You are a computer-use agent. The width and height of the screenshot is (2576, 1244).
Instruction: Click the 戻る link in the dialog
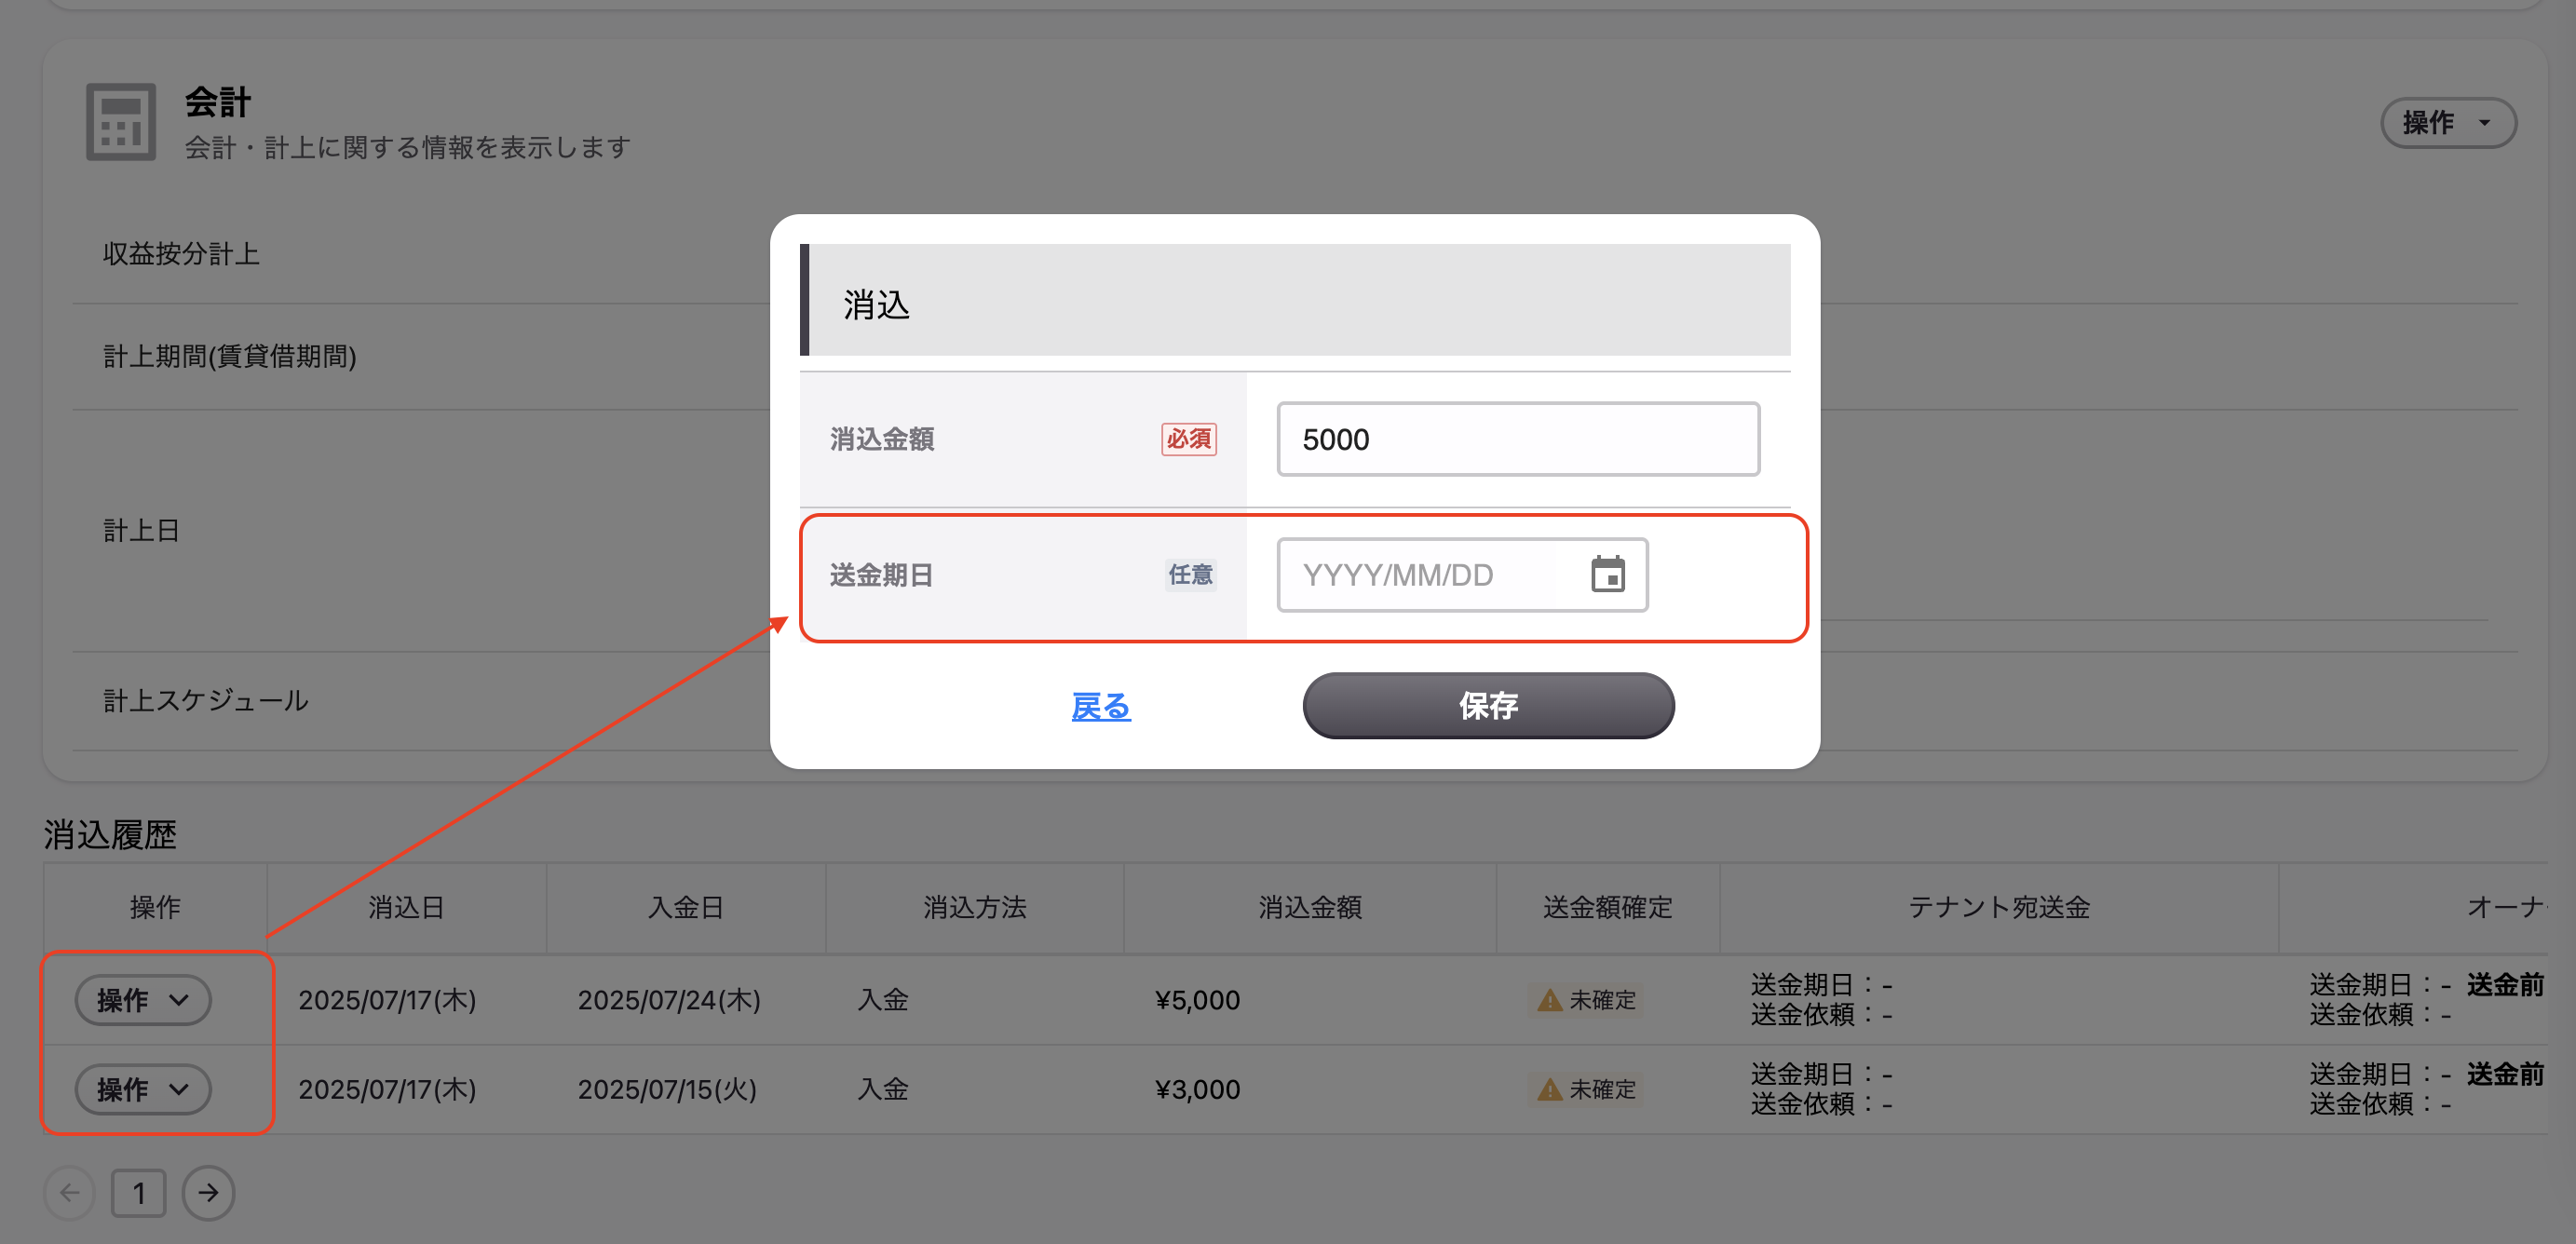1100,706
